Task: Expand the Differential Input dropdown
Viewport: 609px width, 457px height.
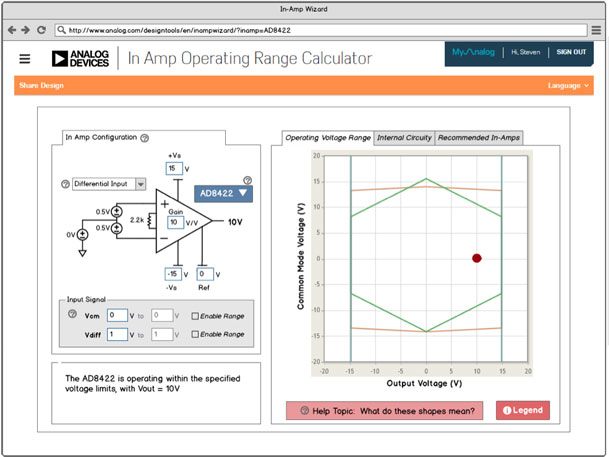Action: tap(139, 184)
